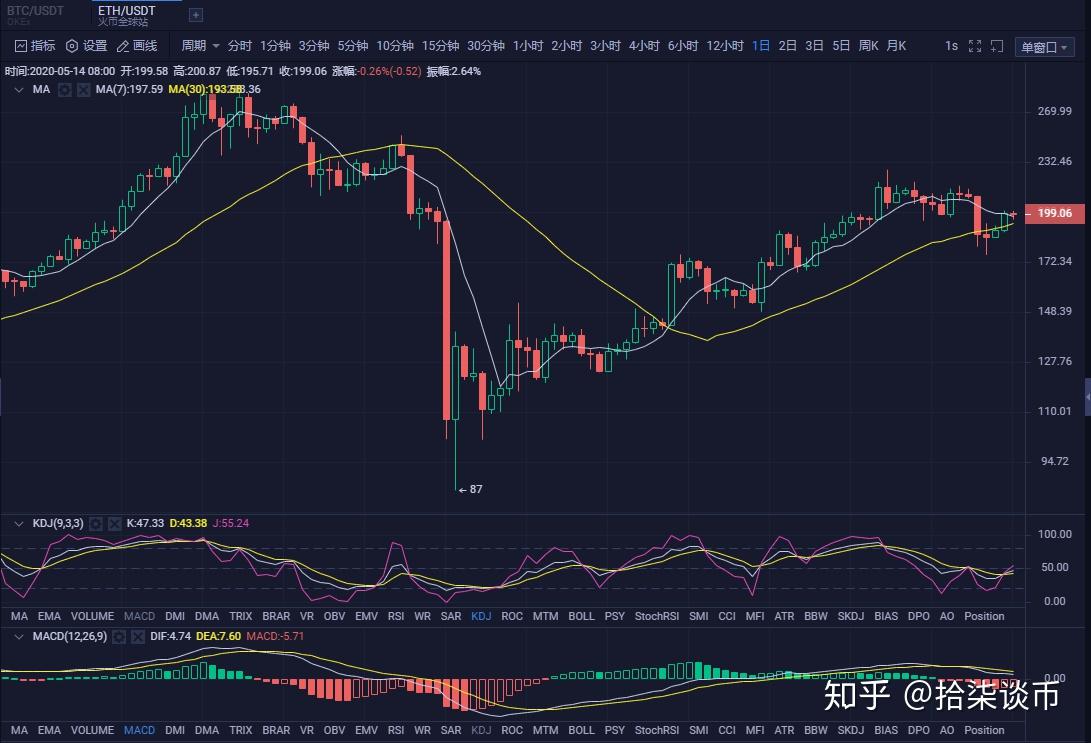Click the K:47.33 legend value
The image size is (1091, 743).
[x=145, y=523]
